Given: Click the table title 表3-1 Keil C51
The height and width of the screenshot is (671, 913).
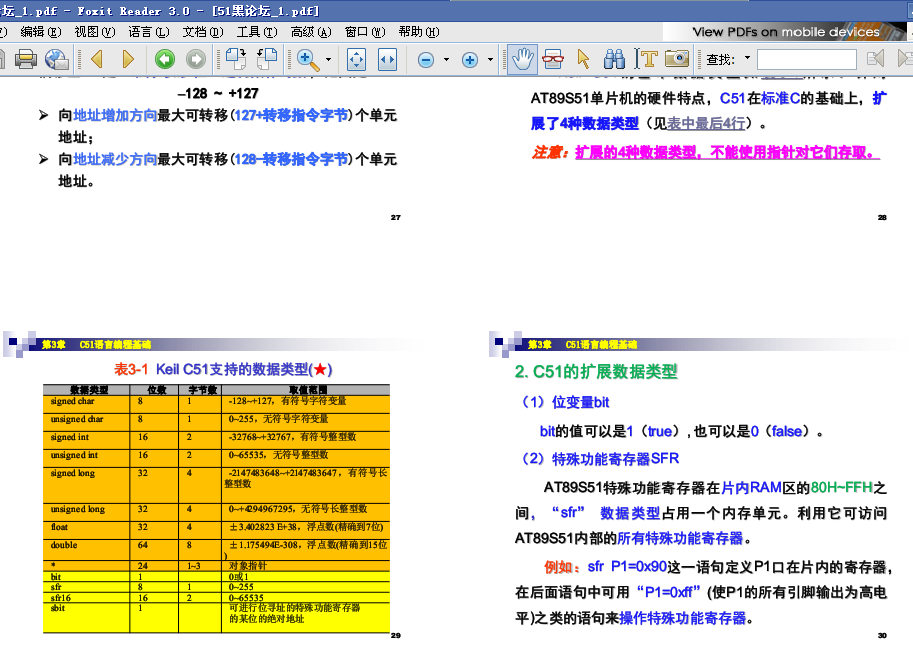Looking at the screenshot, I should click(x=223, y=369).
